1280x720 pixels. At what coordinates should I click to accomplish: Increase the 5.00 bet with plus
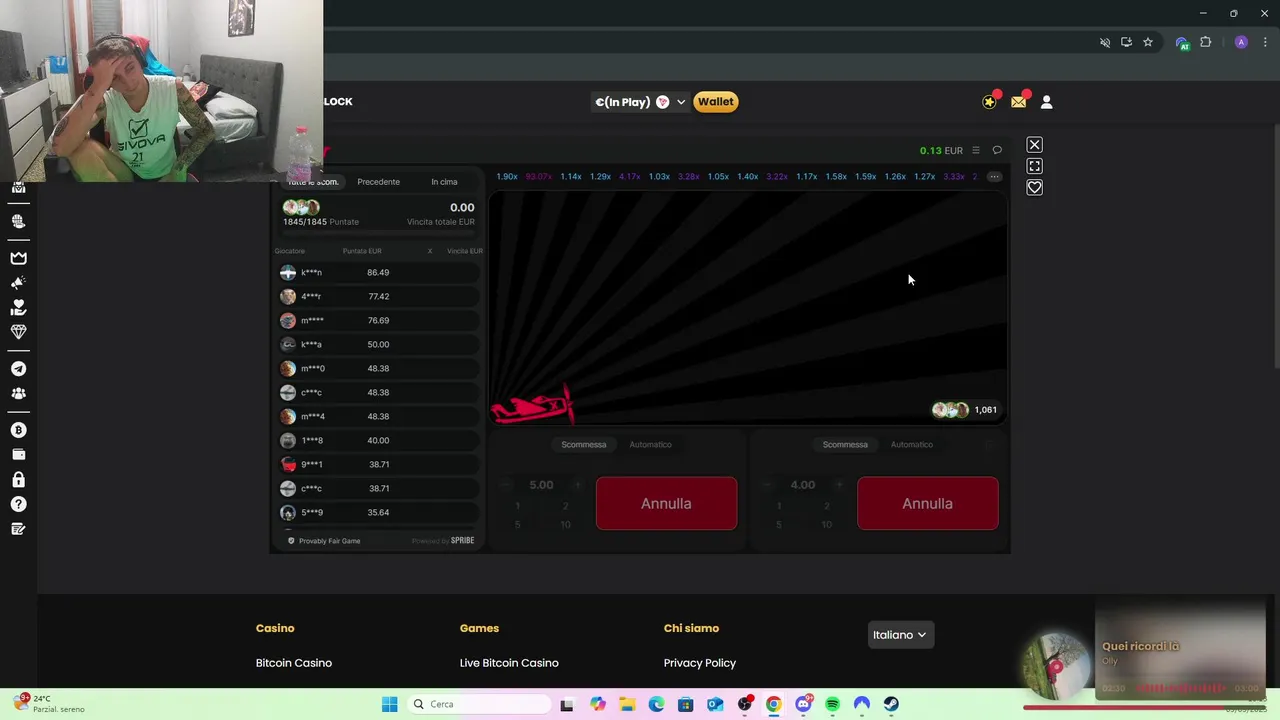578,485
